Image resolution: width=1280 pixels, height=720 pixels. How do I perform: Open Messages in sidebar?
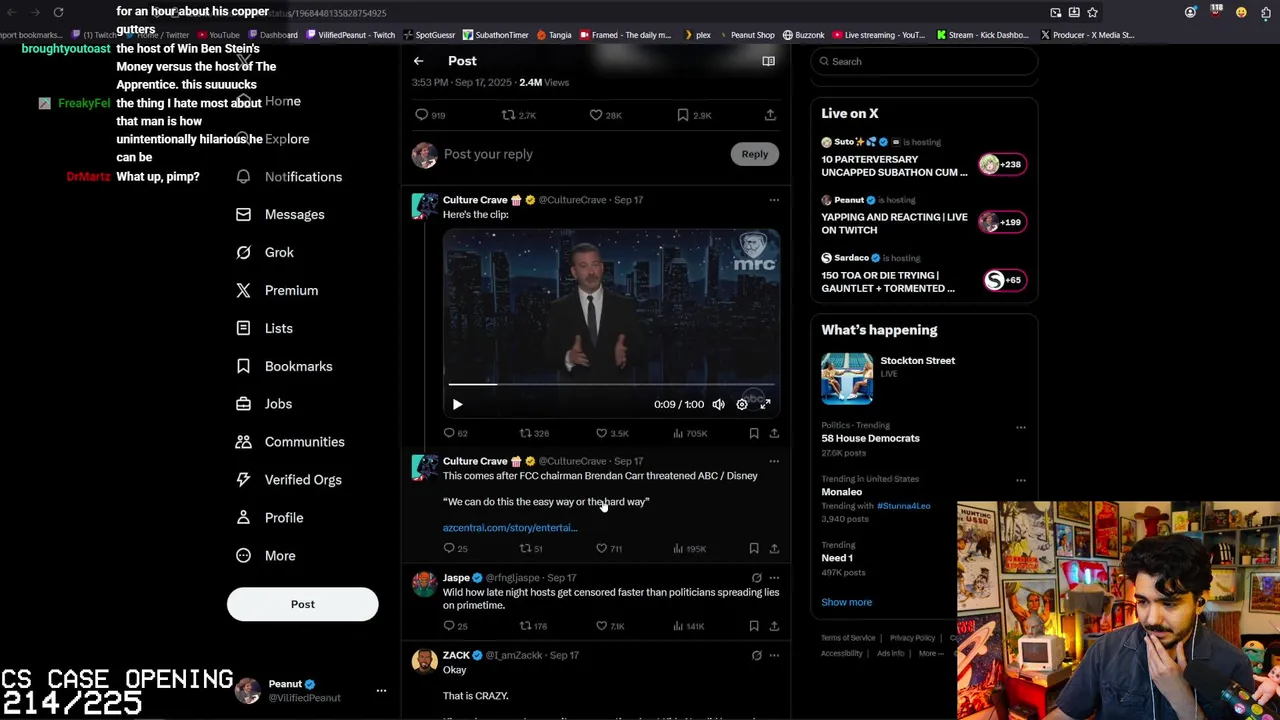point(280,215)
